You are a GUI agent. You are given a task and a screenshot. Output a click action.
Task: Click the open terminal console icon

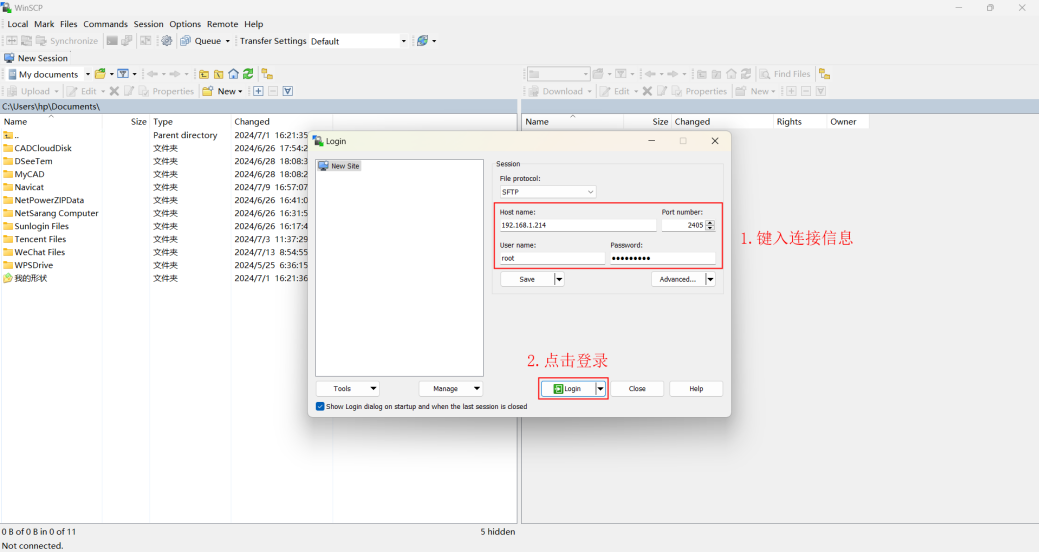coord(112,40)
